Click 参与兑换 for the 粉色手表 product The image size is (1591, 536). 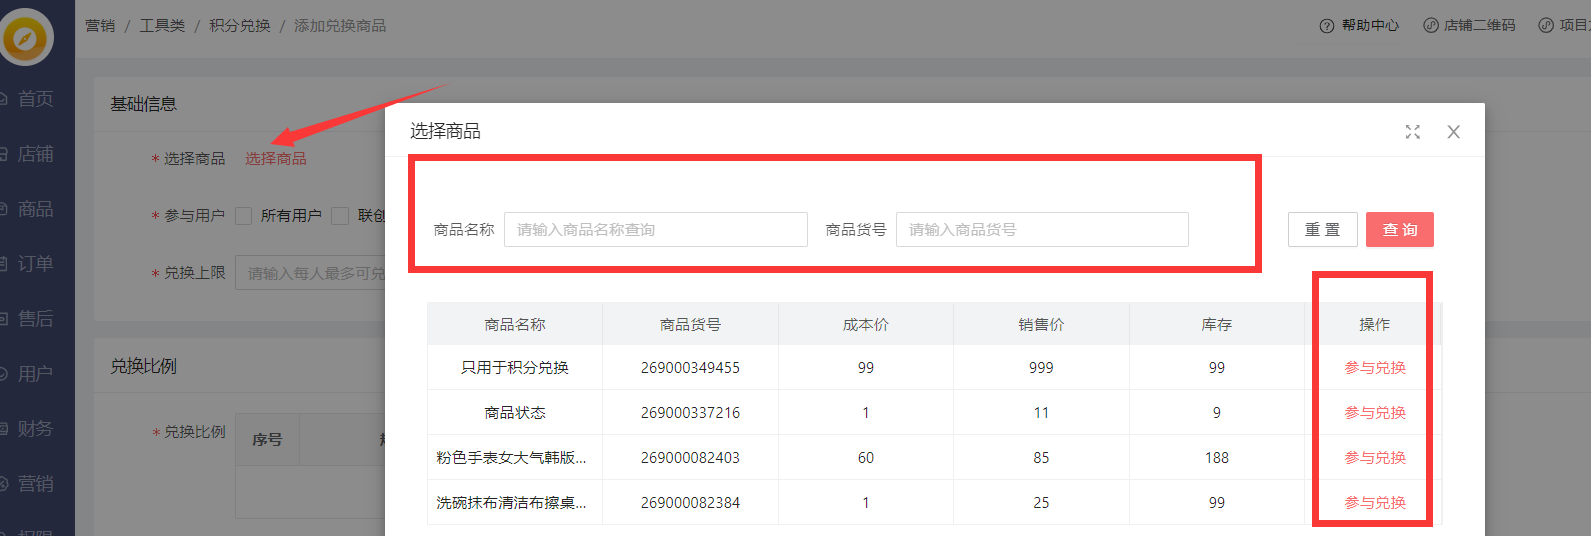pyautogui.click(x=1374, y=458)
